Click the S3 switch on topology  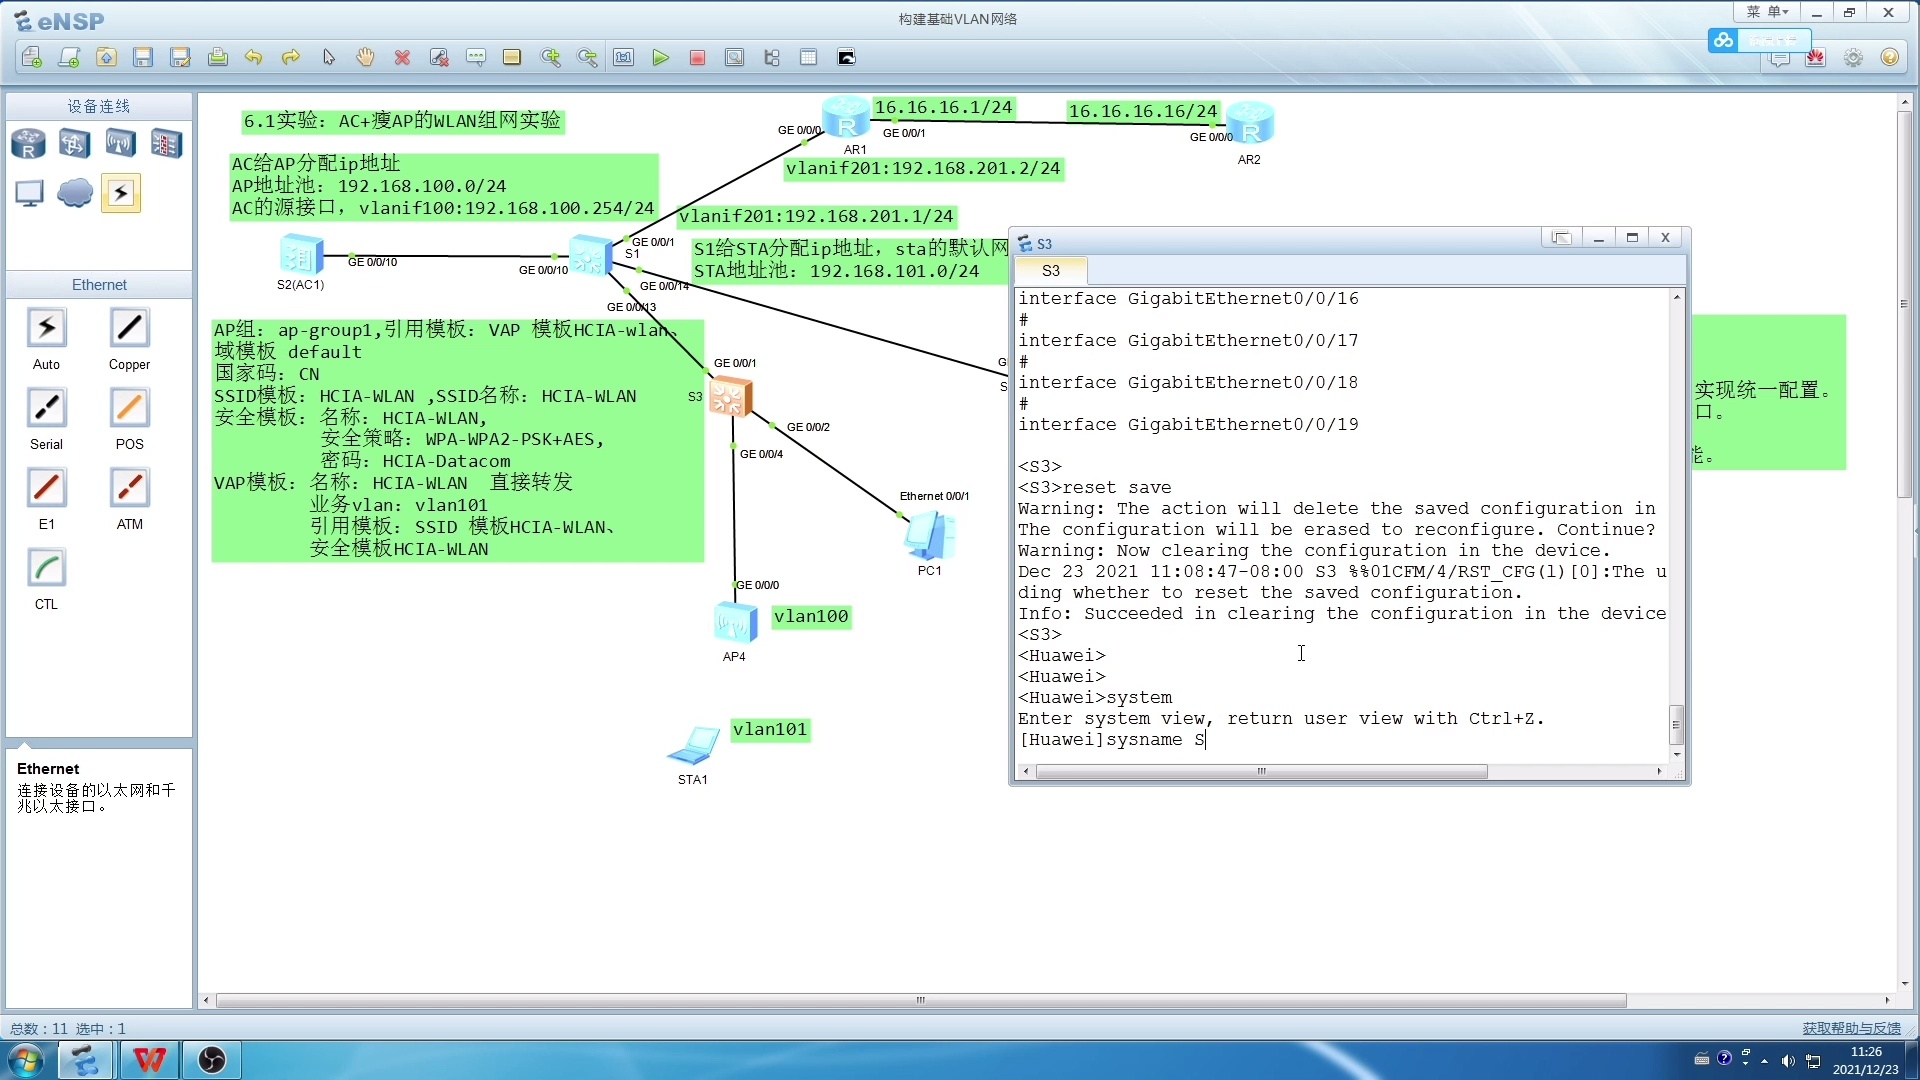[x=729, y=397]
